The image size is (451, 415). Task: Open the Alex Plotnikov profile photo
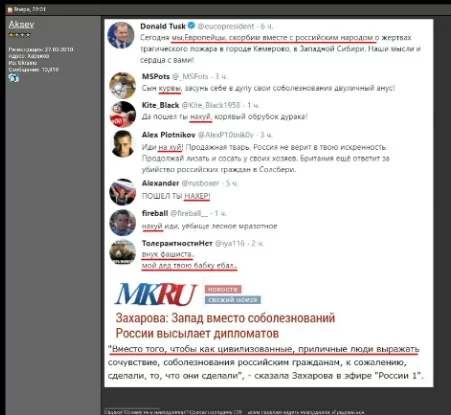coord(122,144)
